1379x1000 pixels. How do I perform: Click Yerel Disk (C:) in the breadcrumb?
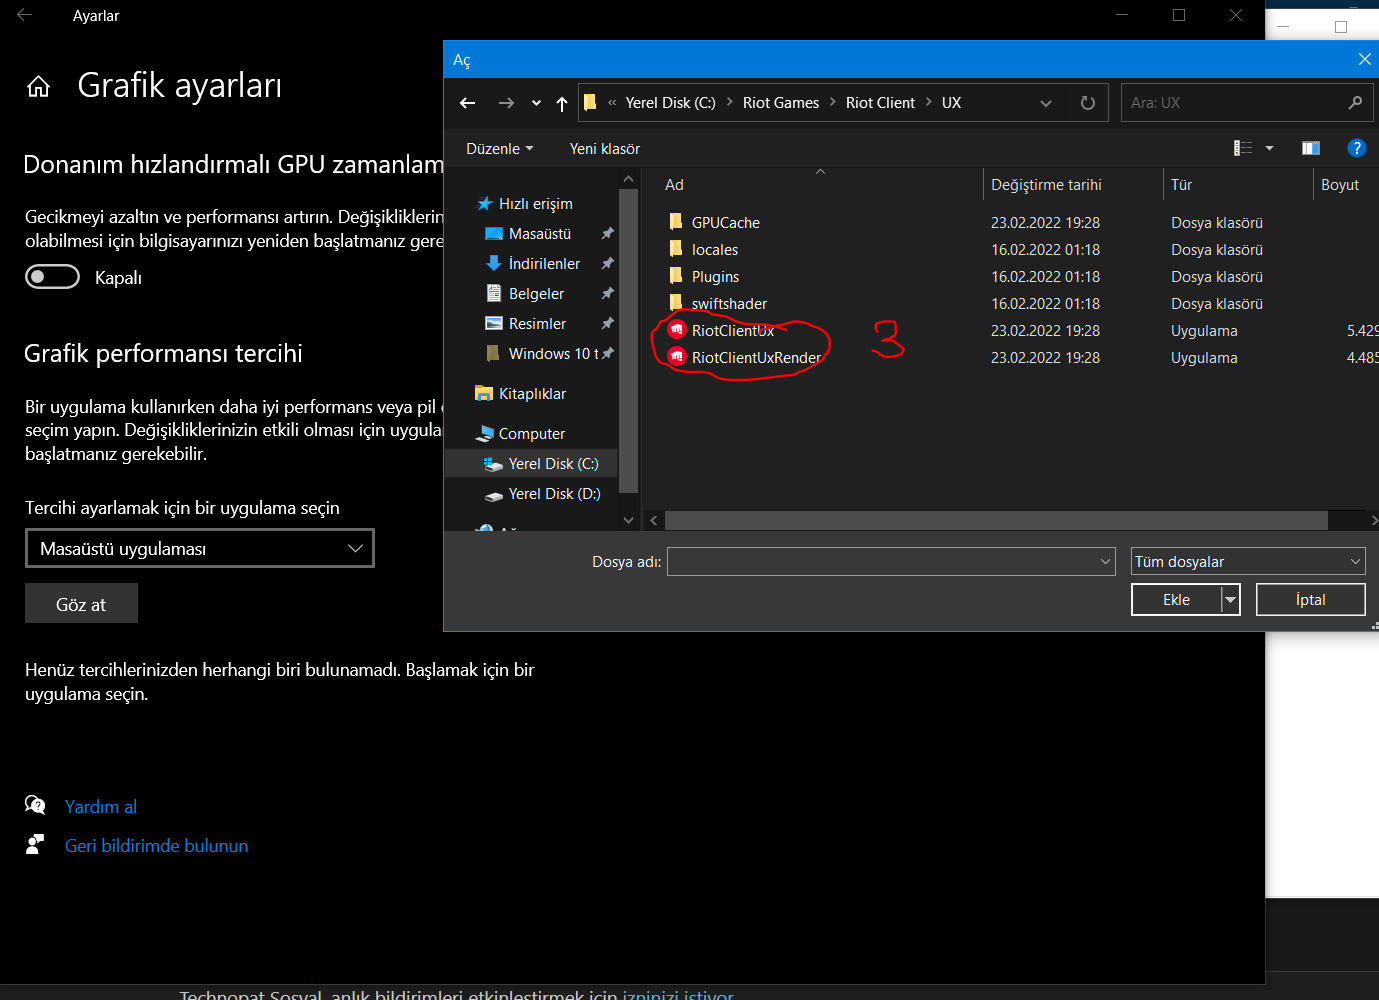click(x=670, y=103)
